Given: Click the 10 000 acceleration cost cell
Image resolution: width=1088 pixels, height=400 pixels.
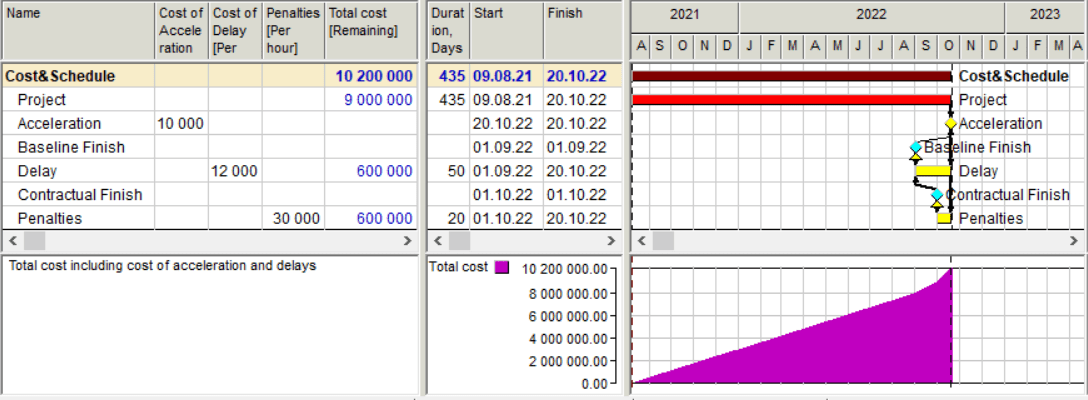Looking at the screenshot, I should click(x=182, y=124).
